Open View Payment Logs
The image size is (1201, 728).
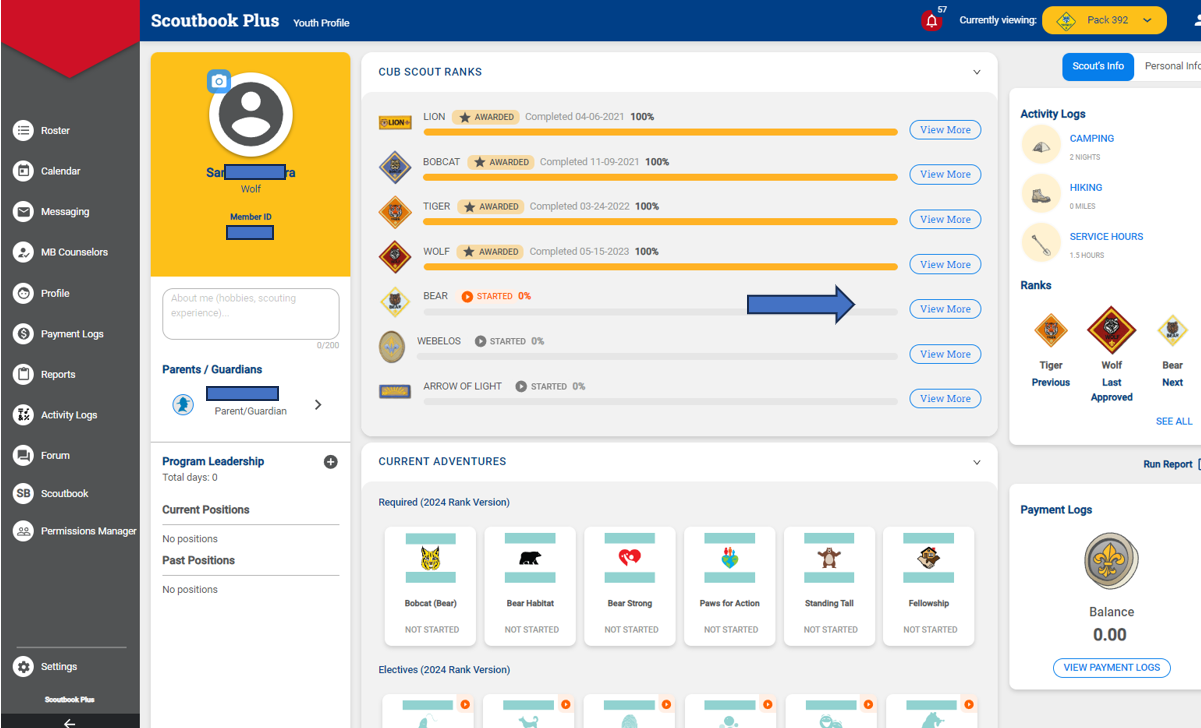(1111, 667)
